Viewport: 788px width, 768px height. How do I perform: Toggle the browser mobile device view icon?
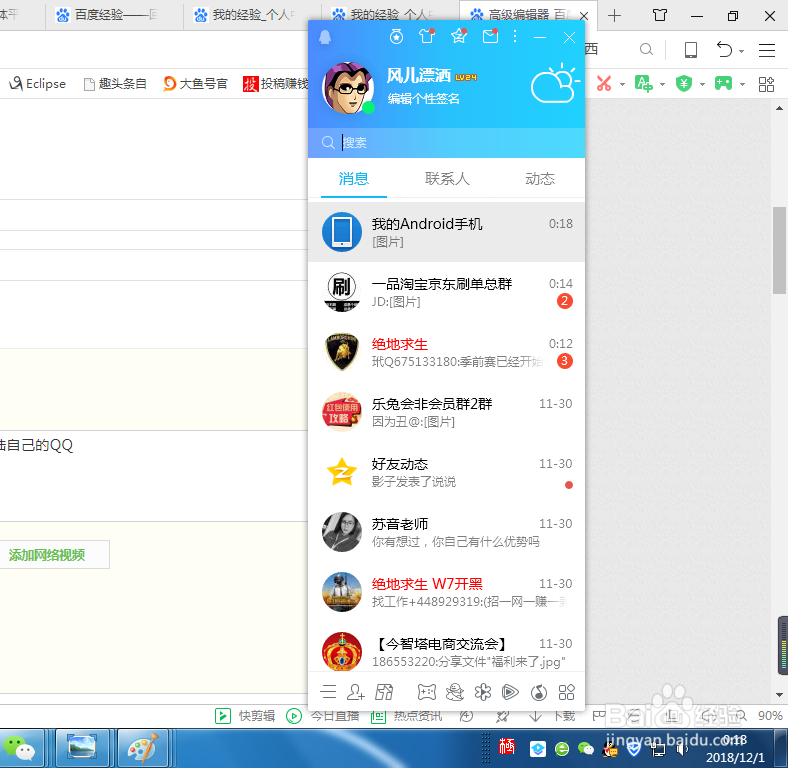(x=691, y=49)
